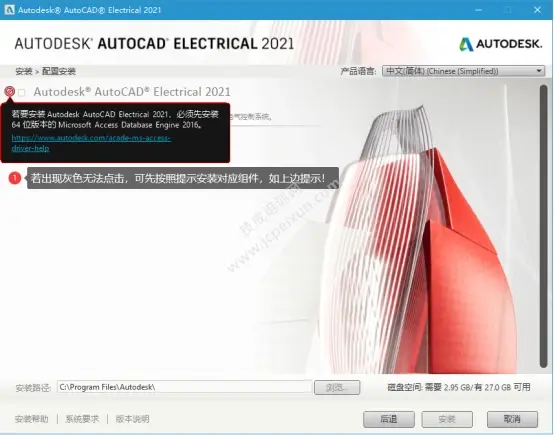Click the 后退 back button
Viewport: 554px width, 435px height.
click(x=389, y=419)
